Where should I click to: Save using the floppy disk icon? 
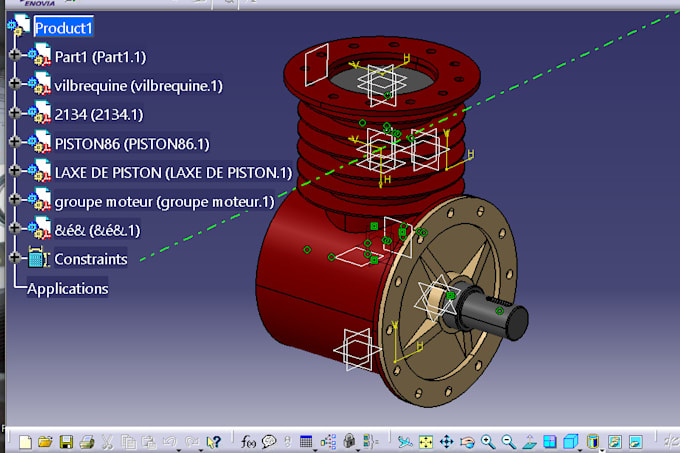pos(66,442)
